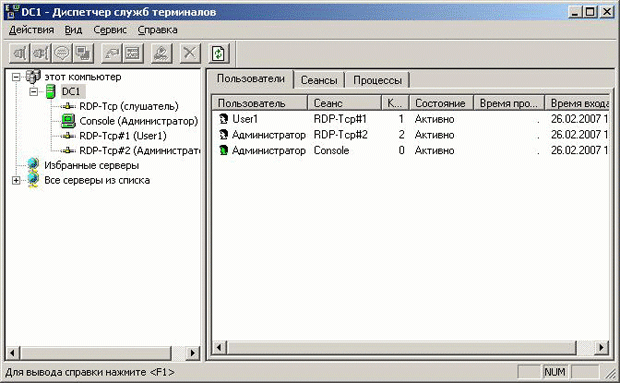Click the session Status toolbar icon
Viewport: 620px width, 383px height.
(133, 53)
